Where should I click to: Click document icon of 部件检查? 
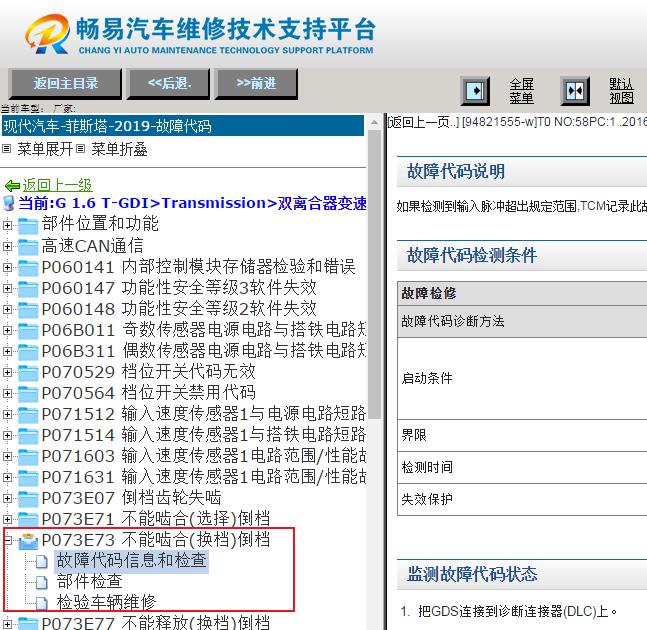41,583
